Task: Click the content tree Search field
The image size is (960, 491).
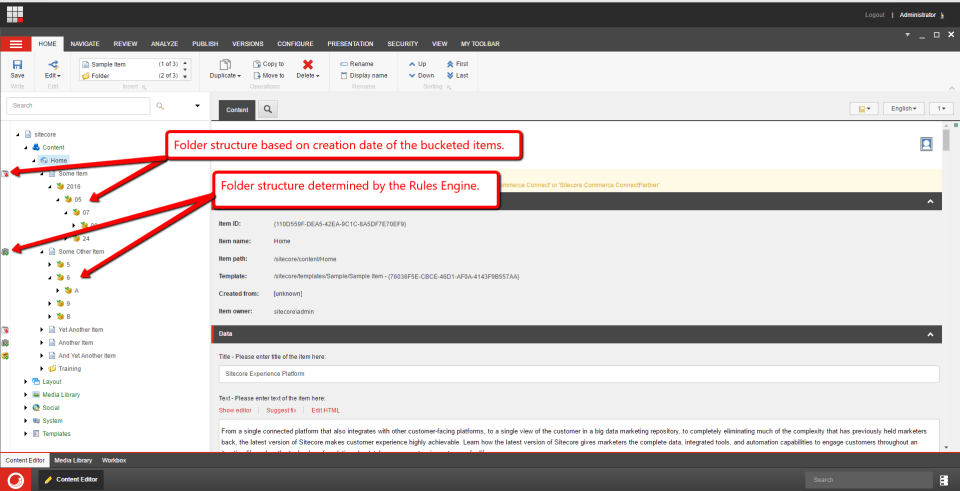Action: (x=80, y=105)
